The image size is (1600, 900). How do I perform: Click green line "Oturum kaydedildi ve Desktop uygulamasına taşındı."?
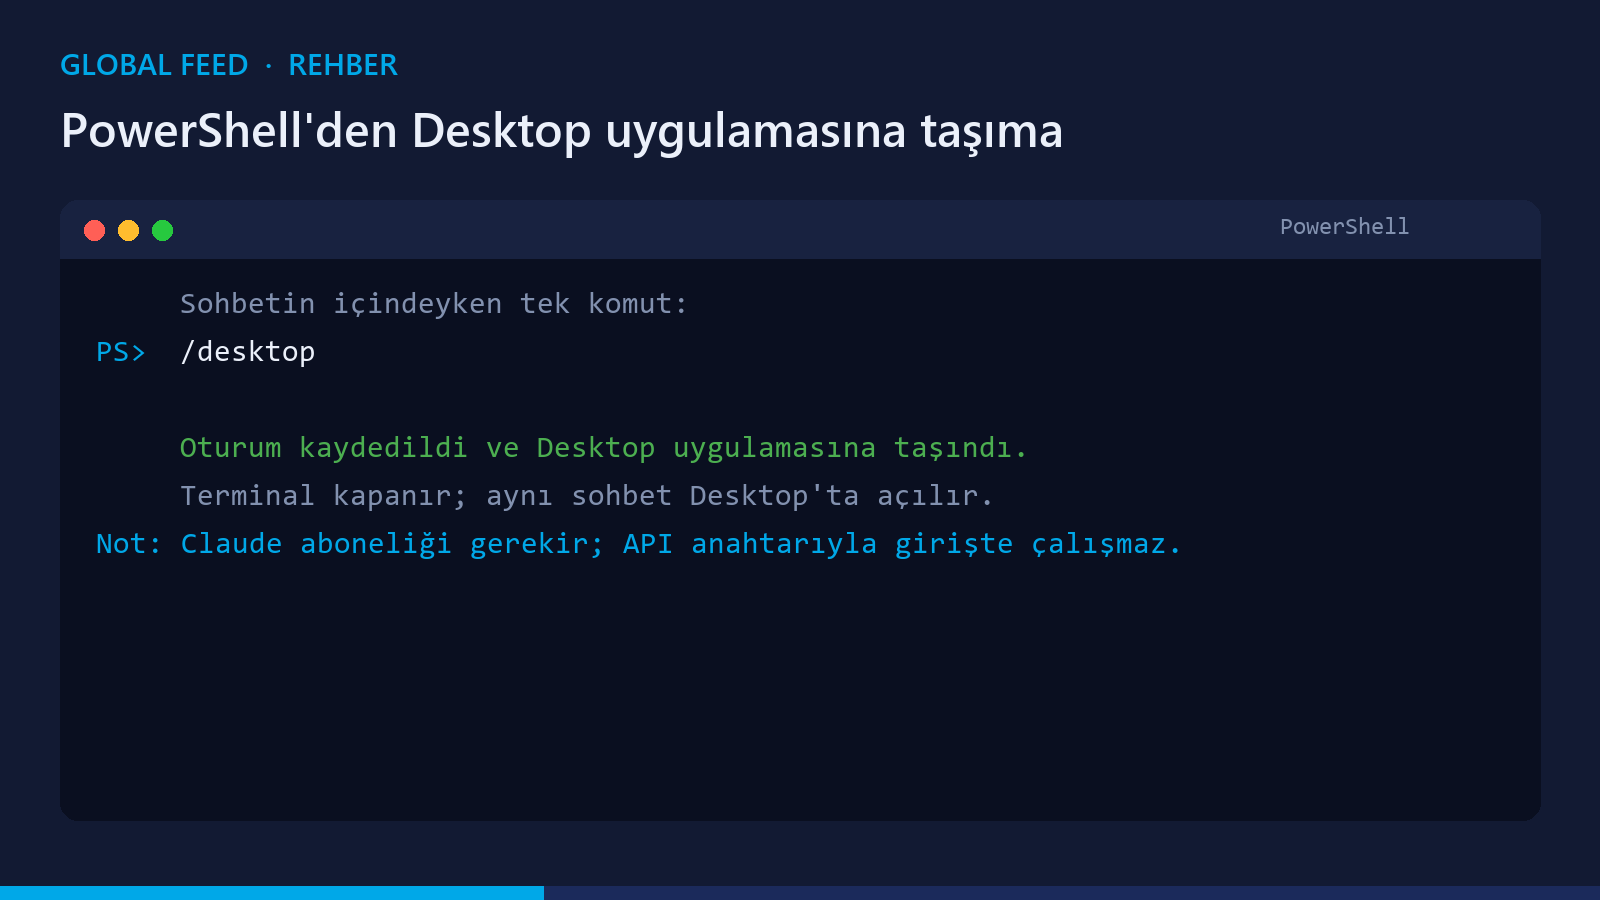[603, 448]
